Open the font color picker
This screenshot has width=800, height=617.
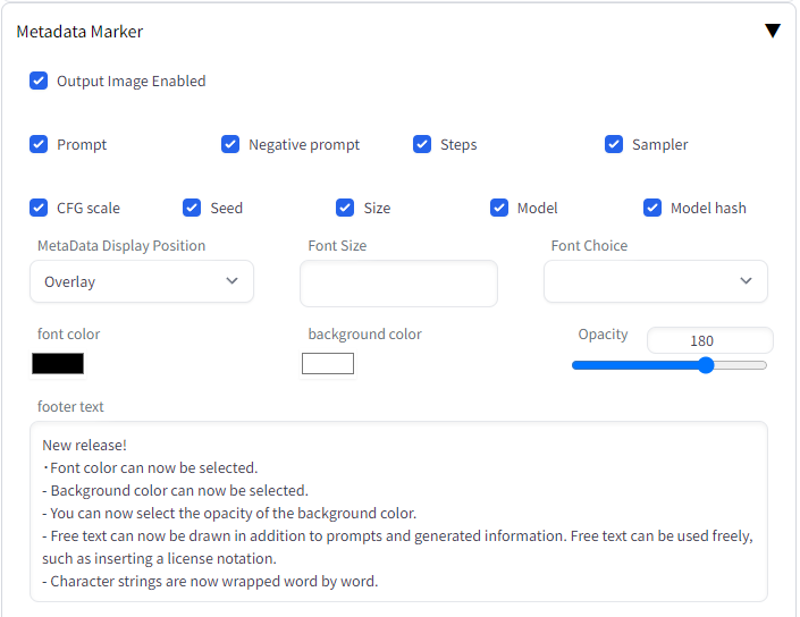[57, 363]
